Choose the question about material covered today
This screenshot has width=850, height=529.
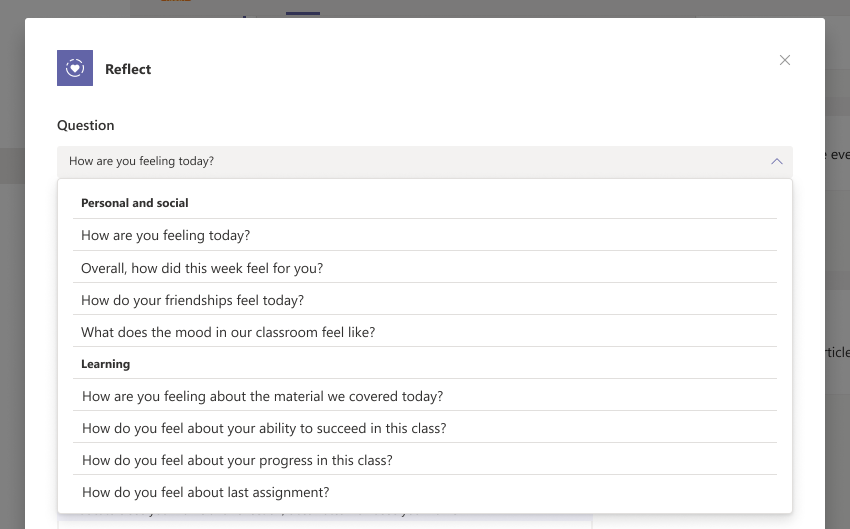262,396
